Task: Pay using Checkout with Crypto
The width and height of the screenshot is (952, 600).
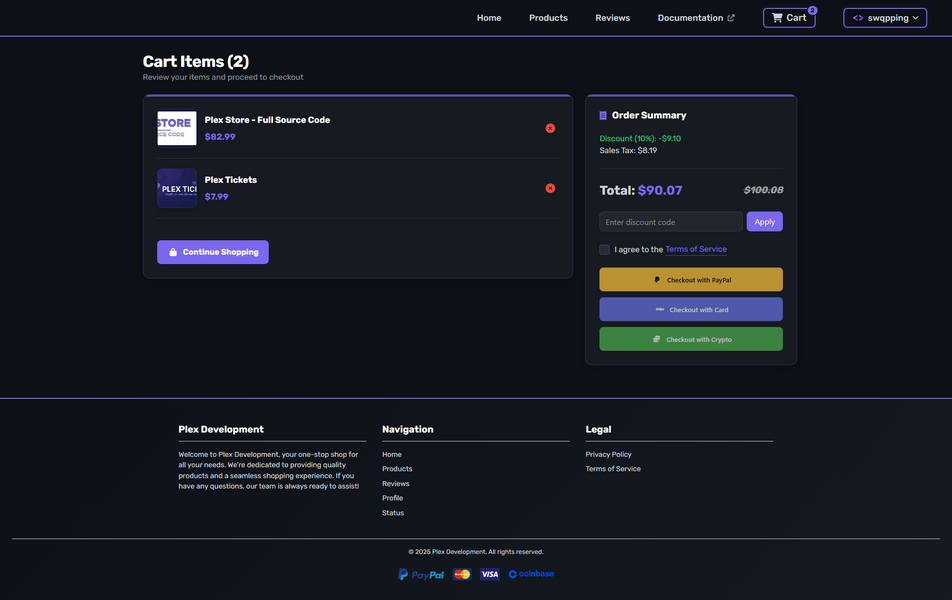Action: (691, 339)
